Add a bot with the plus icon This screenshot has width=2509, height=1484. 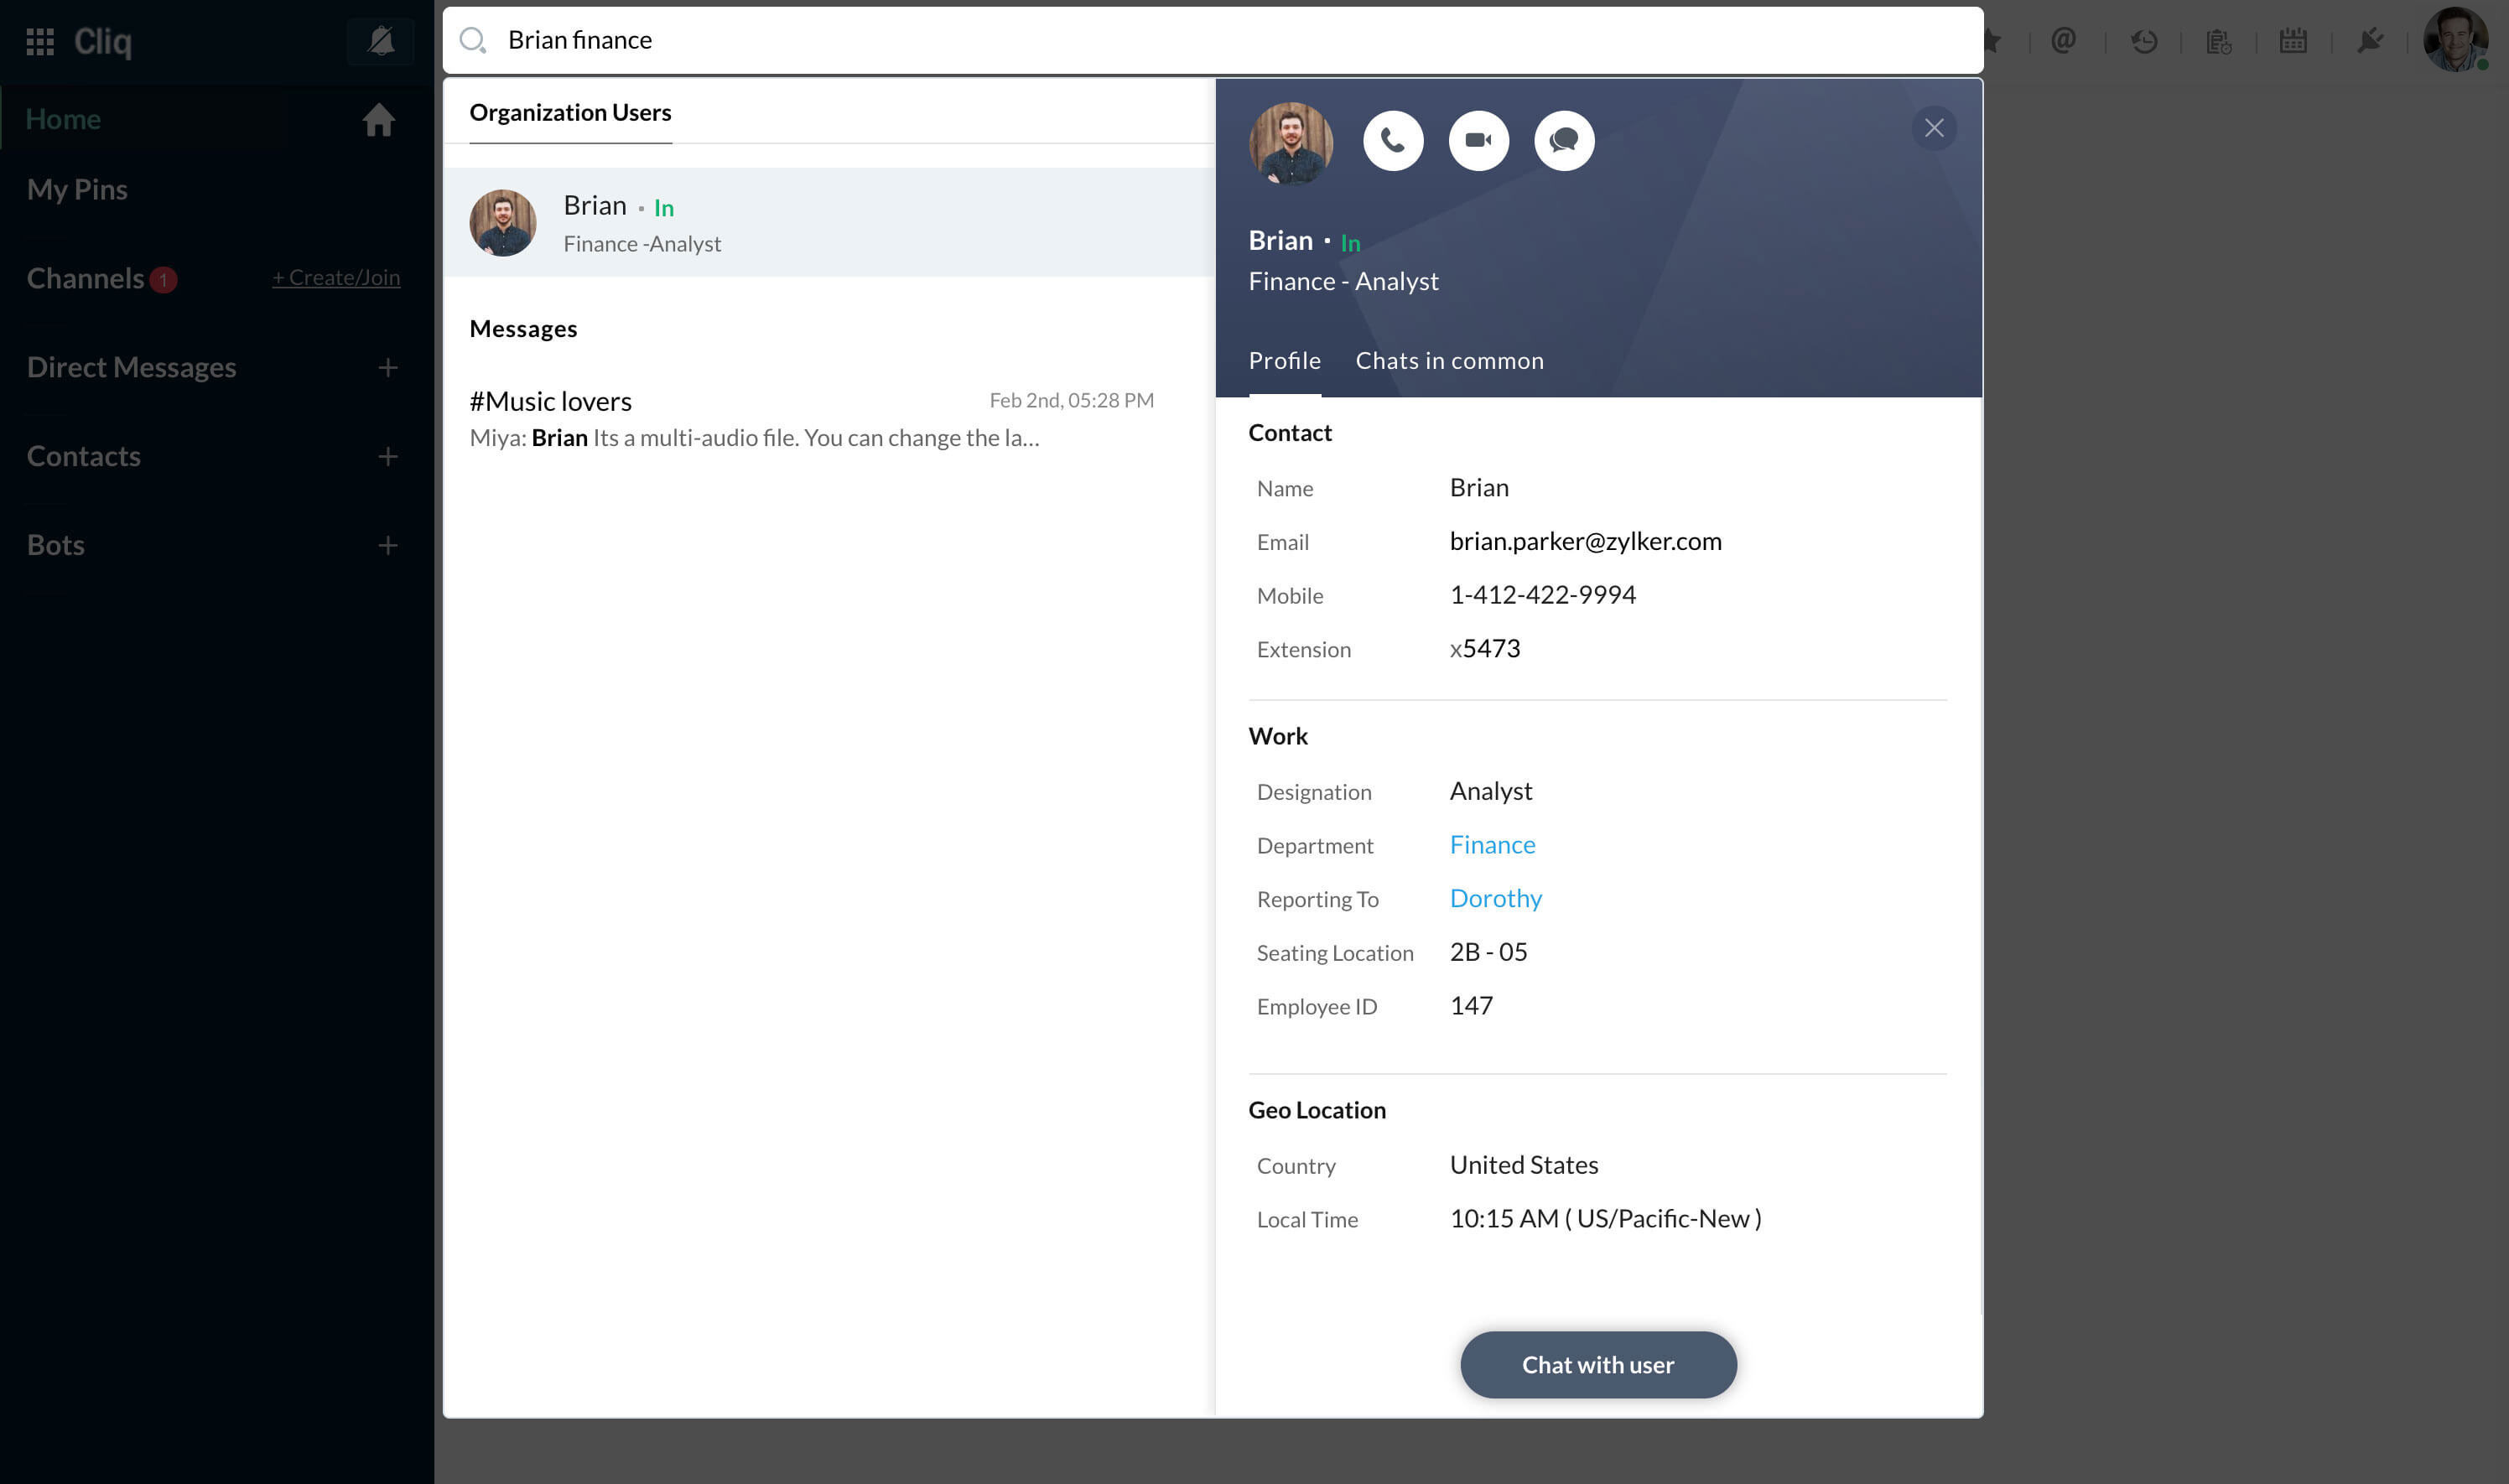click(388, 545)
